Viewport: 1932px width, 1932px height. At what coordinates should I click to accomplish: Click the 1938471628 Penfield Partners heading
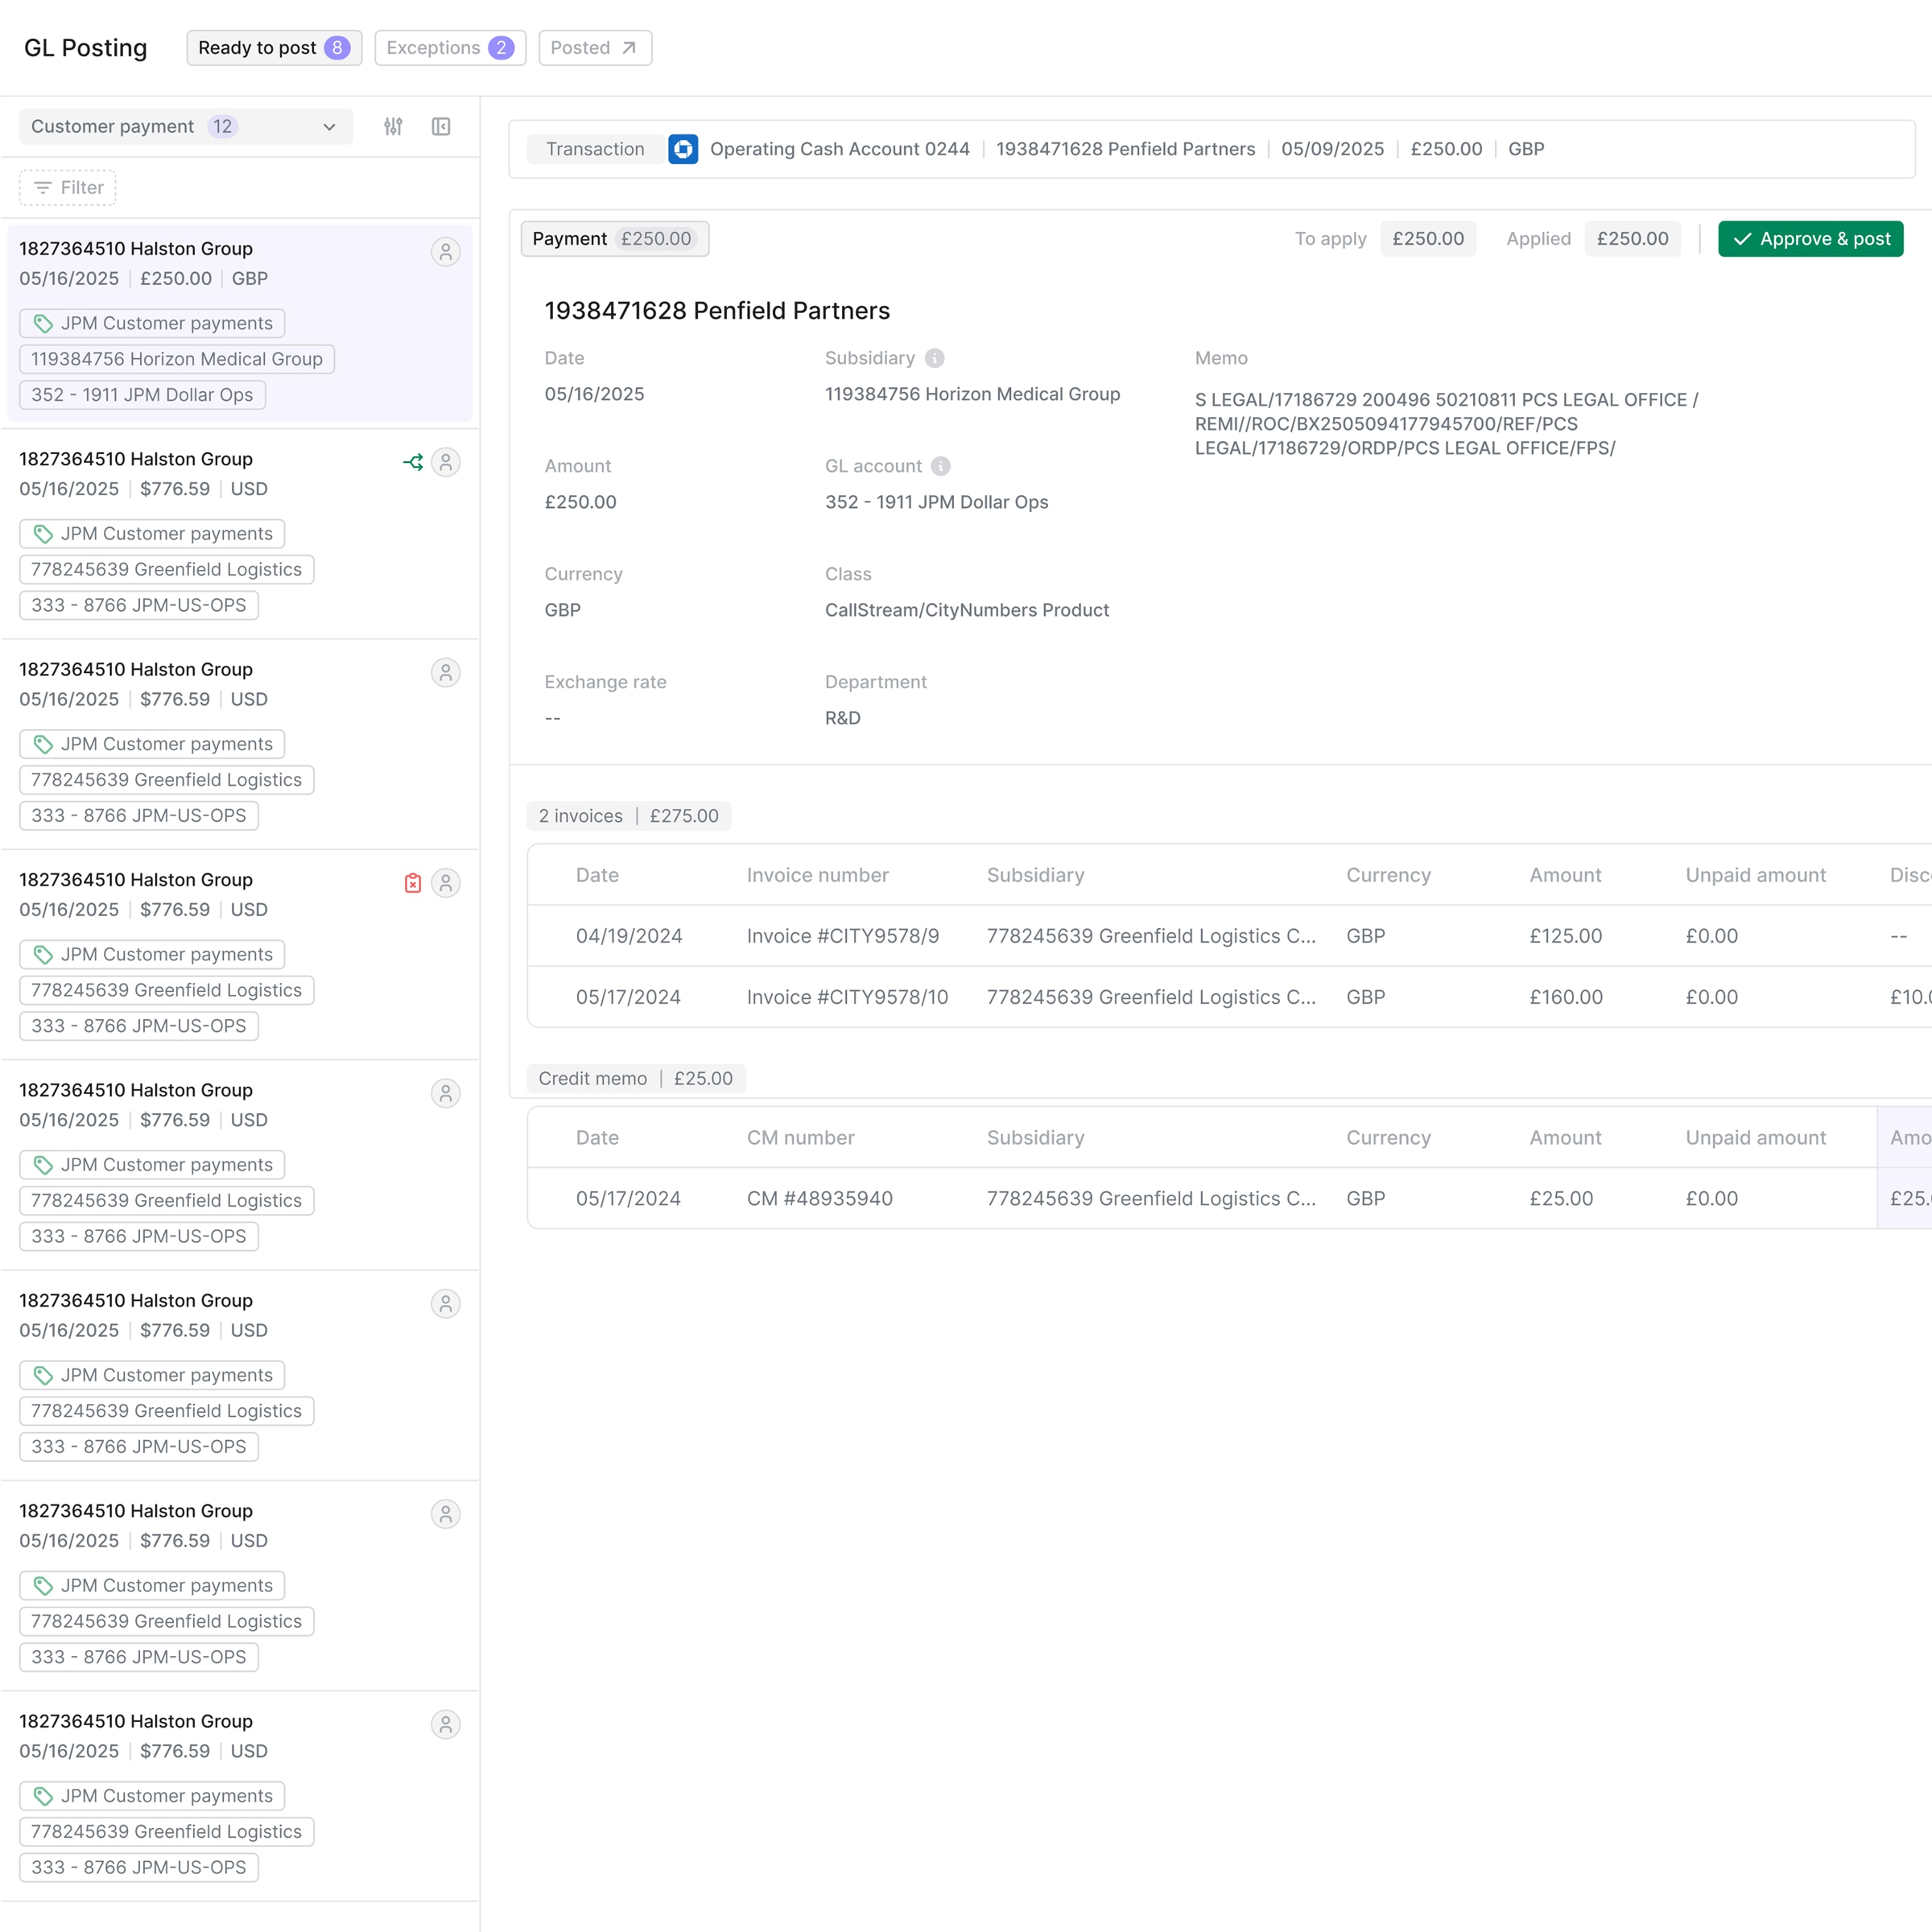(x=717, y=311)
